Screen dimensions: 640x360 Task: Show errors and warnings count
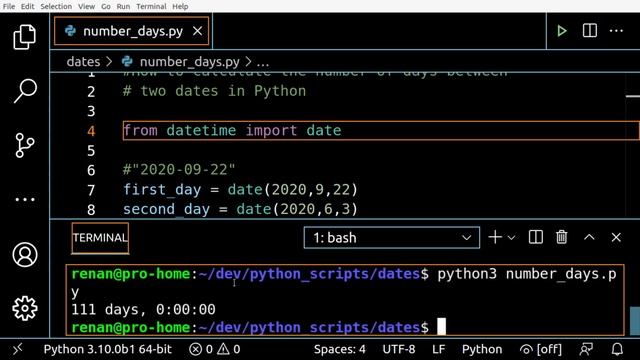click(215, 349)
